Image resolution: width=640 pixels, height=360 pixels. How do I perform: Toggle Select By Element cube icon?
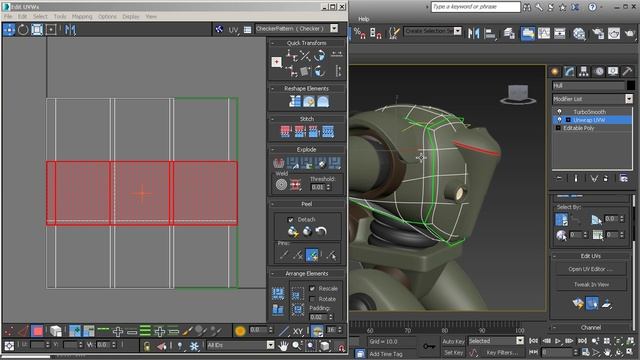tap(56, 331)
